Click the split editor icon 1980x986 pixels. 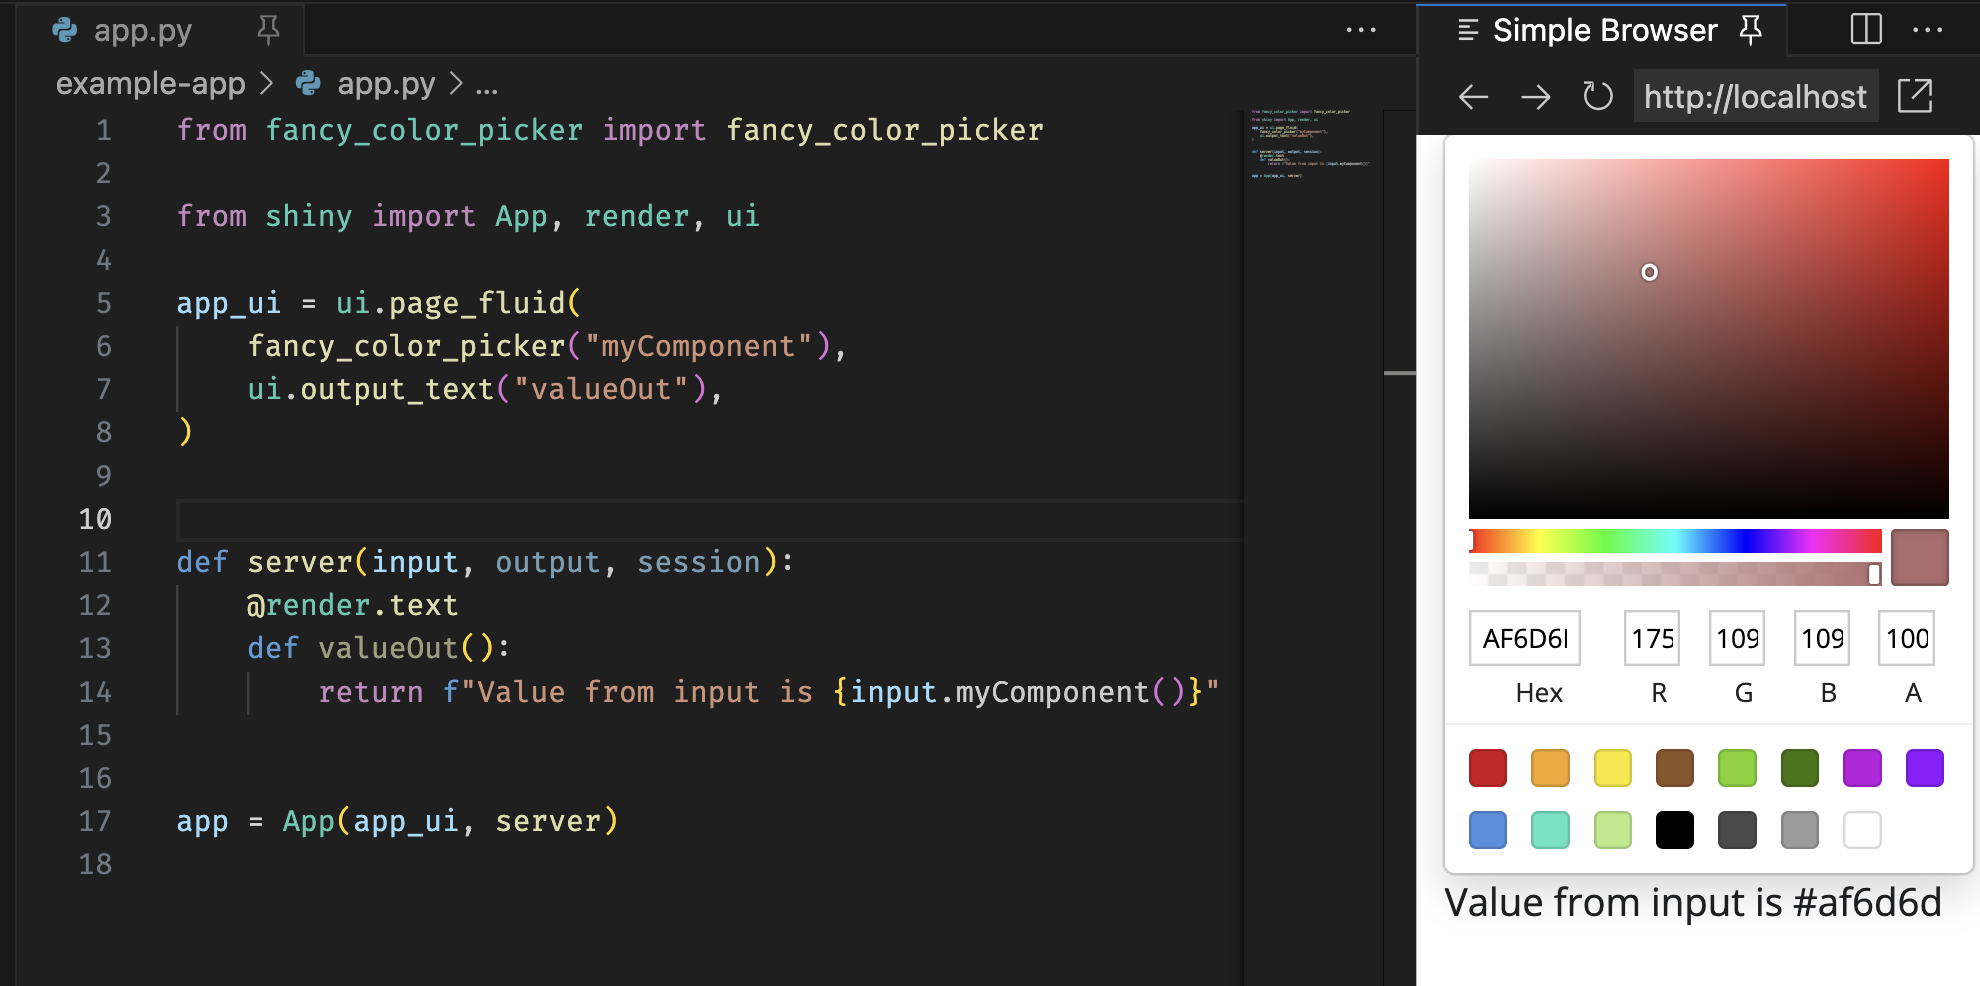tap(1864, 30)
